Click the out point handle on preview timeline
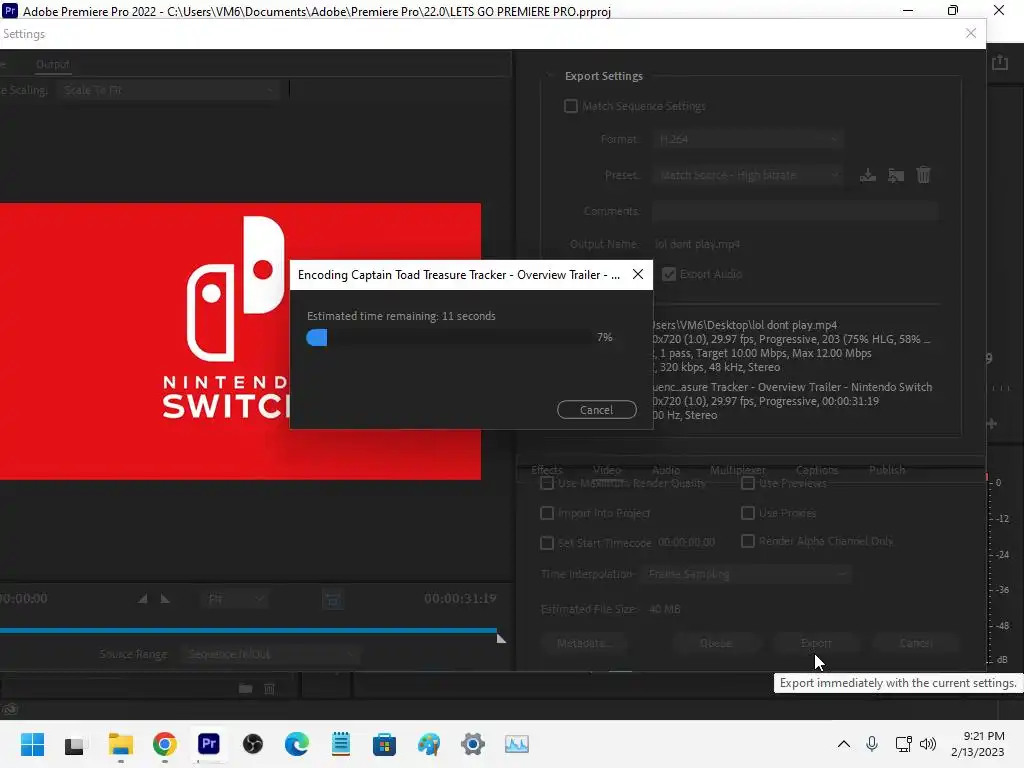Viewport: 1024px width, 768px height. pyautogui.click(x=501, y=638)
